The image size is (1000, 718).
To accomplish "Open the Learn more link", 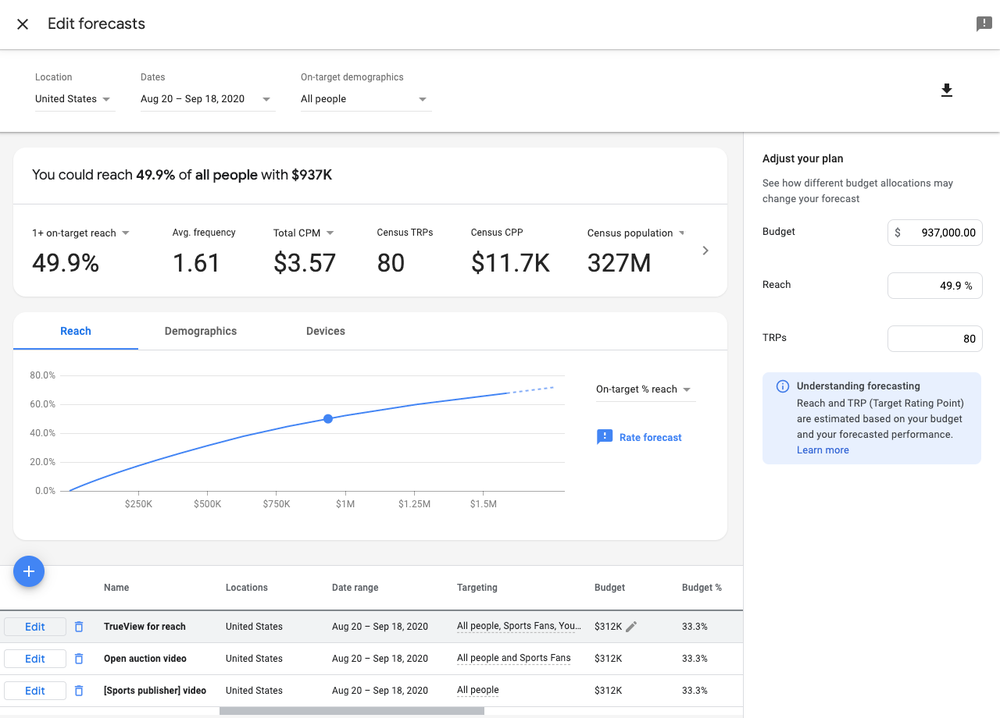I will coord(823,450).
